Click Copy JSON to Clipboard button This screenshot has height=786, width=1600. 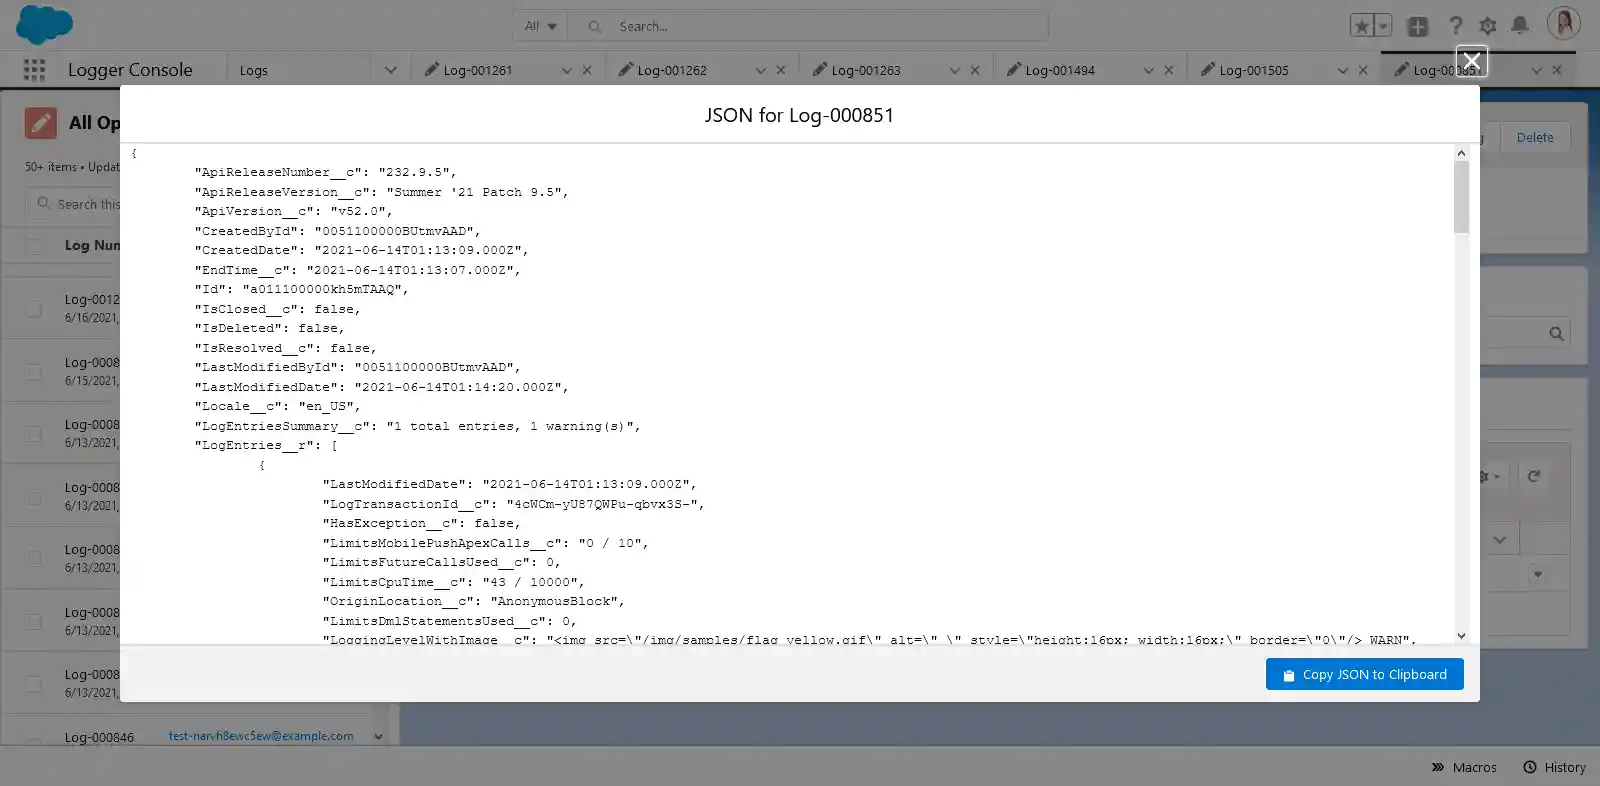tap(1364, 674)
